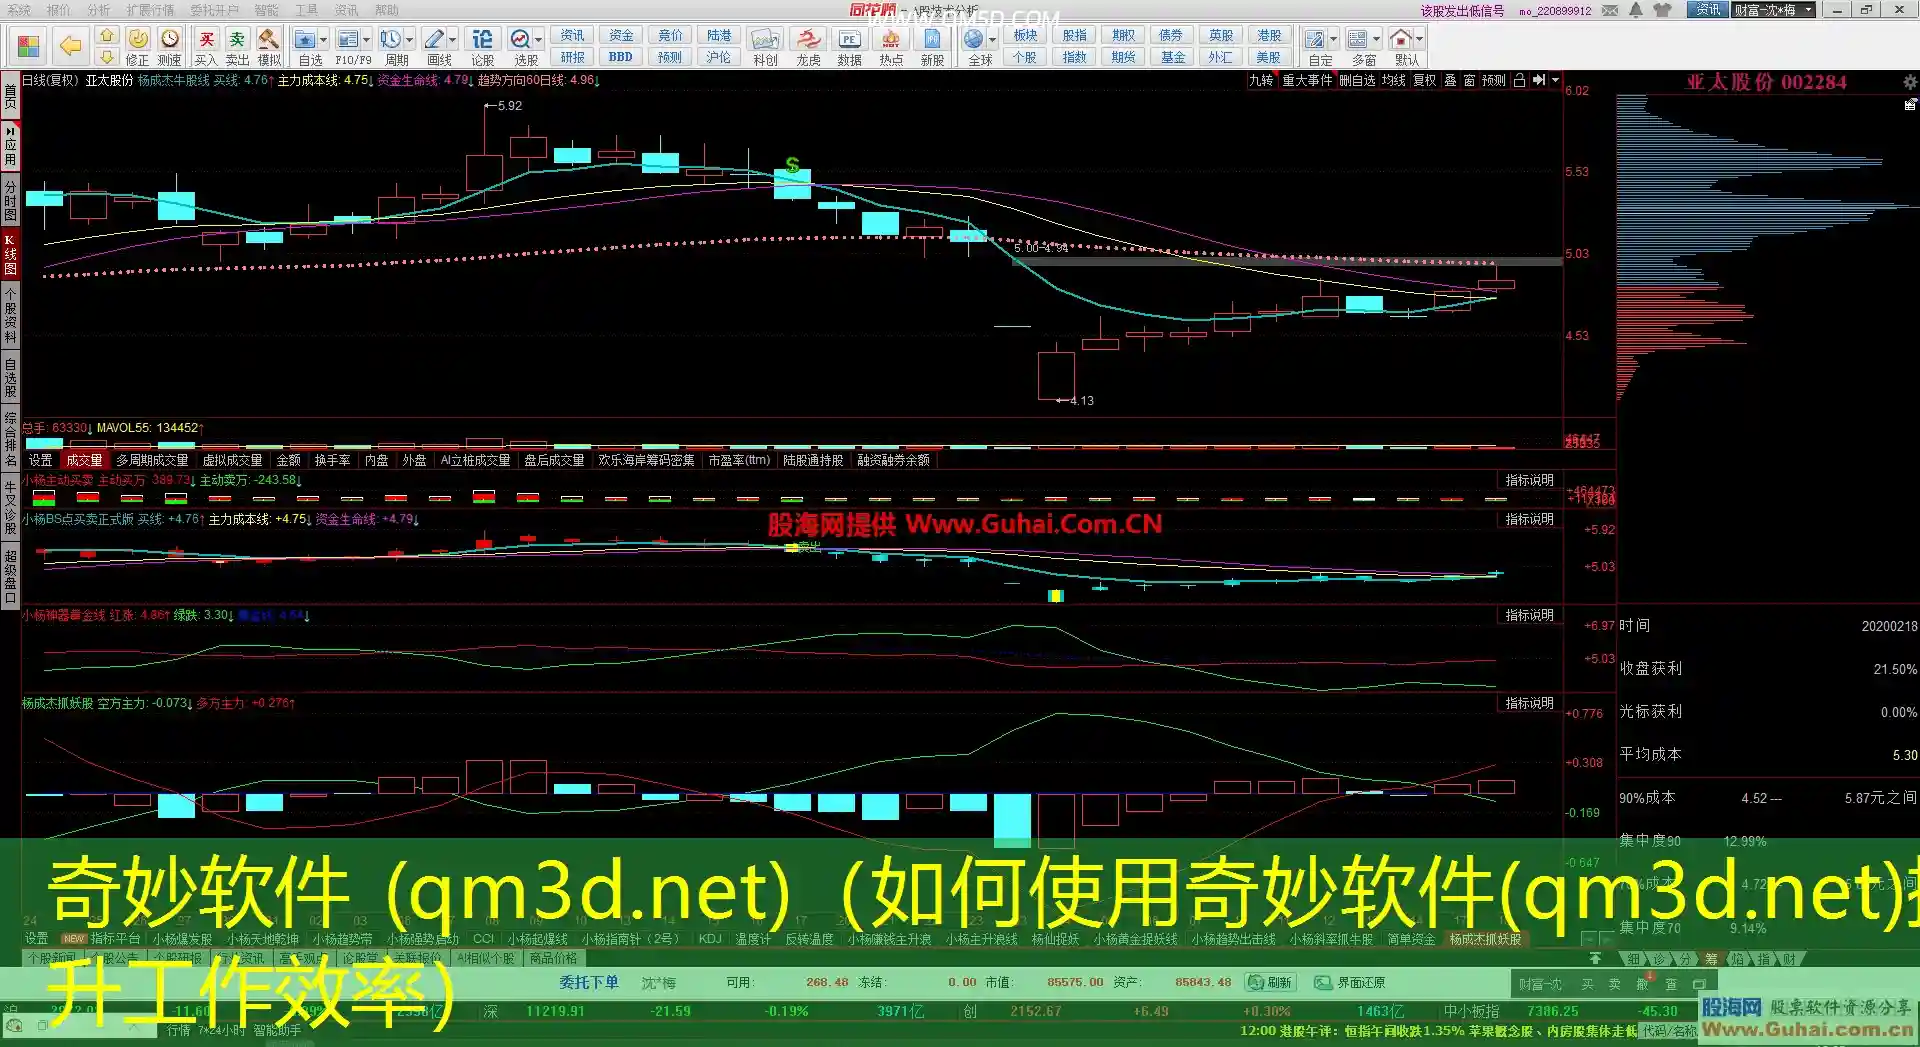Switch to the 成交量 indicator tab

point(84,460)
